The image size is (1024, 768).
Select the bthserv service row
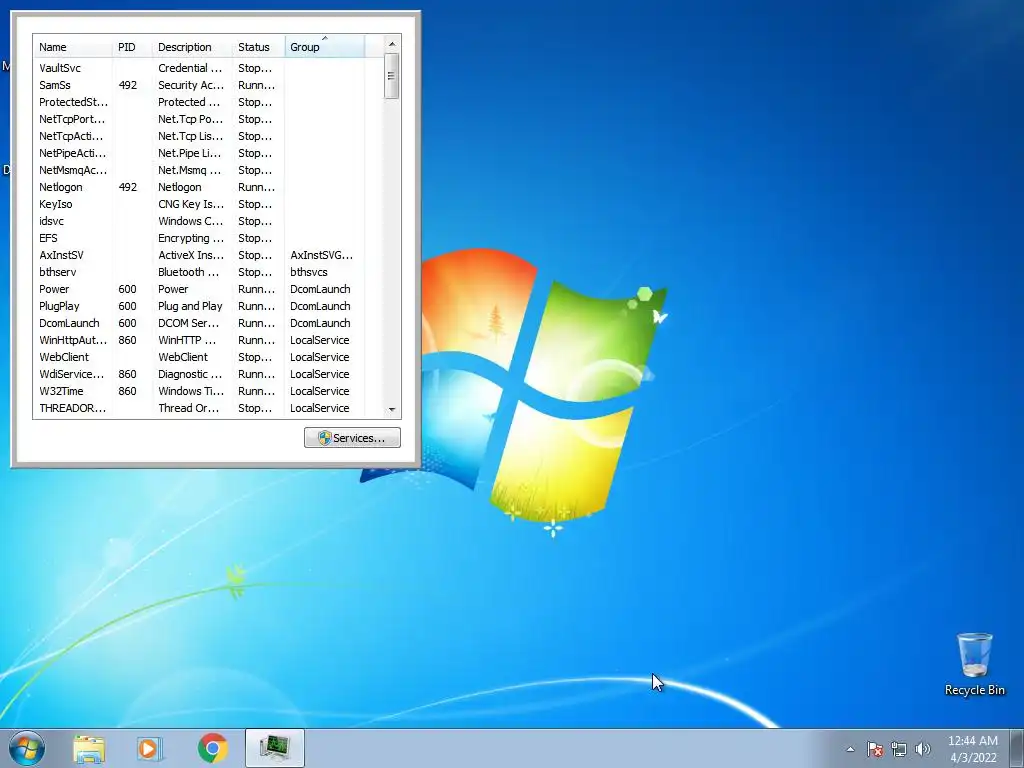tap(199, 272)
